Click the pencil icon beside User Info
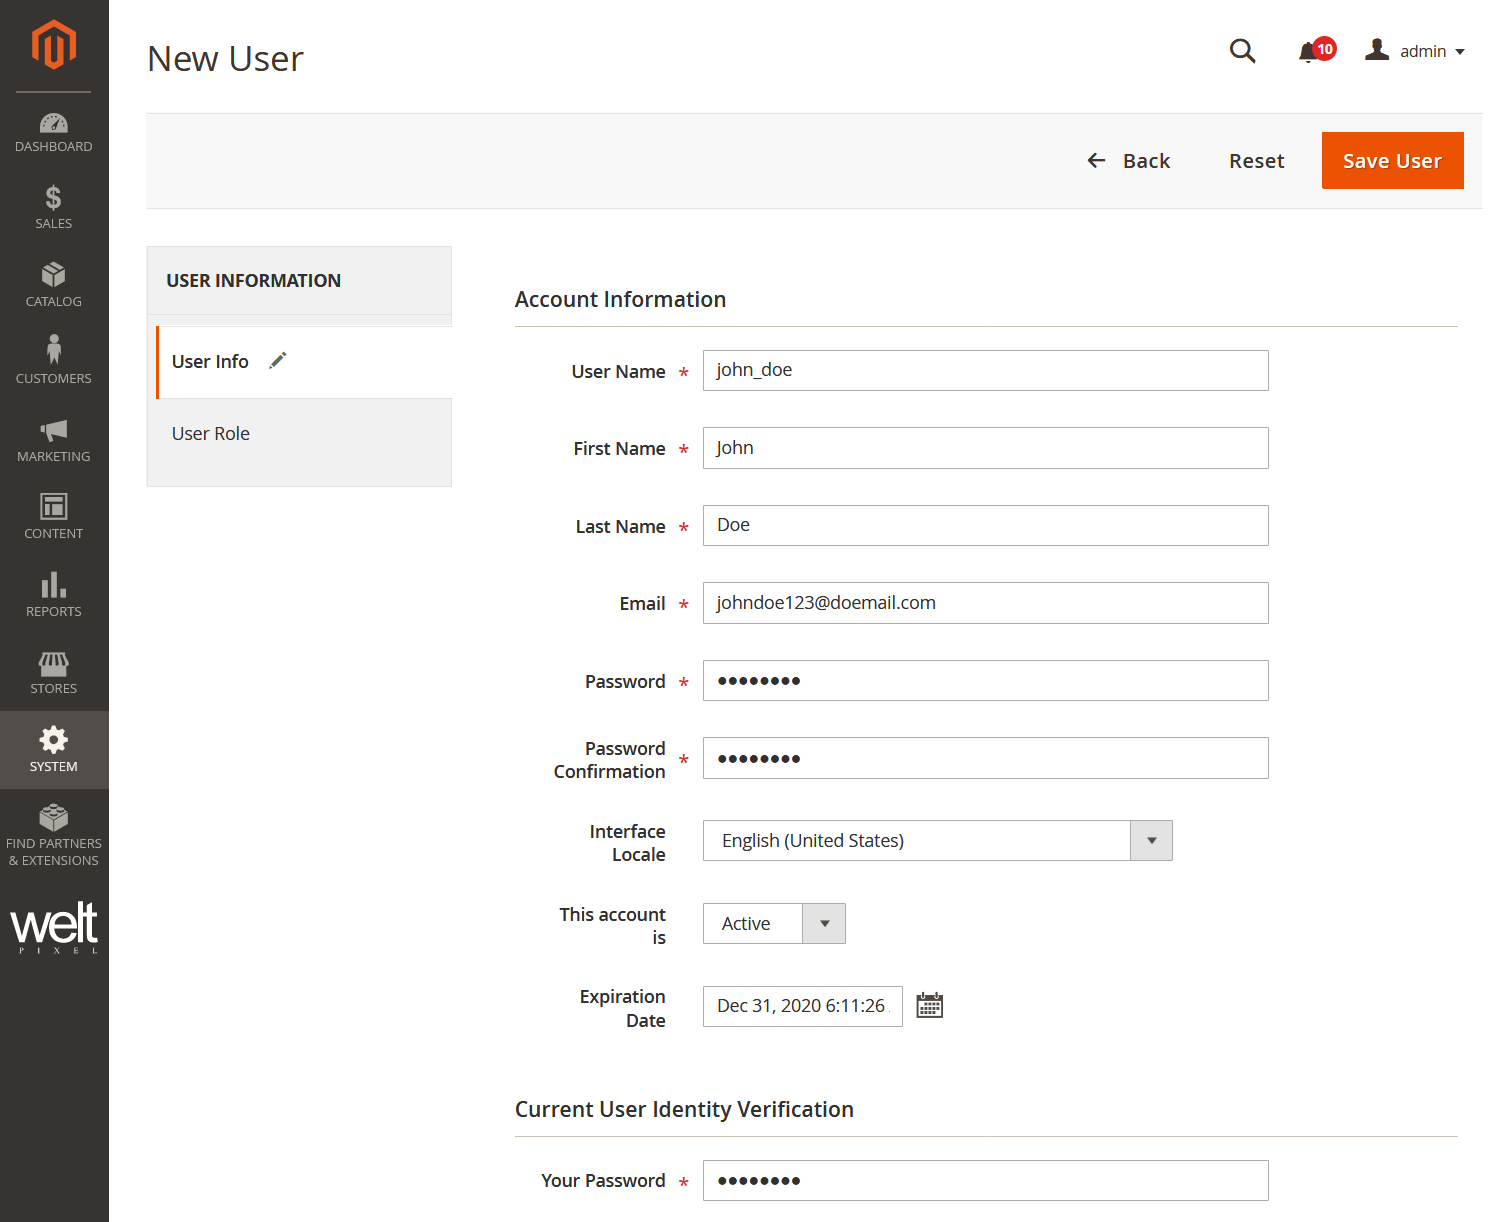Viewport: 1497px width, 1222px height. pos(278,361)
